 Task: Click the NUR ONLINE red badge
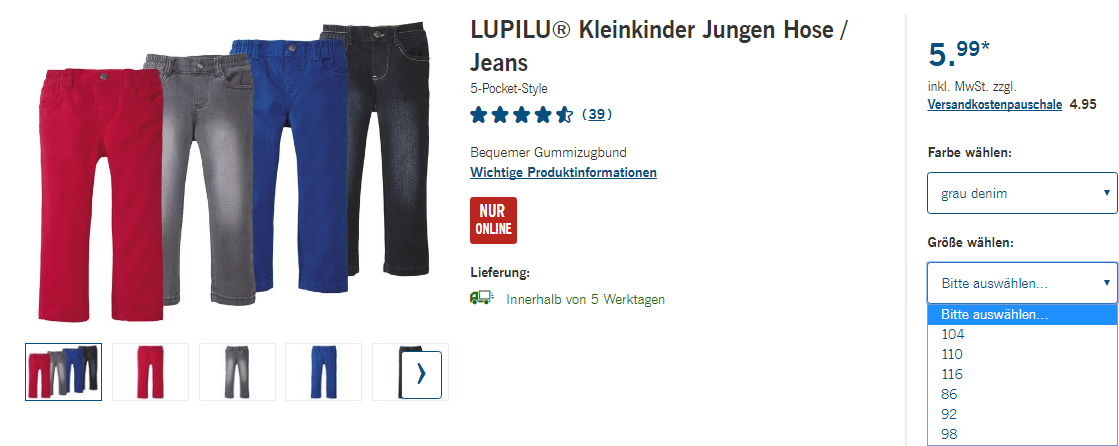point(493,221)
